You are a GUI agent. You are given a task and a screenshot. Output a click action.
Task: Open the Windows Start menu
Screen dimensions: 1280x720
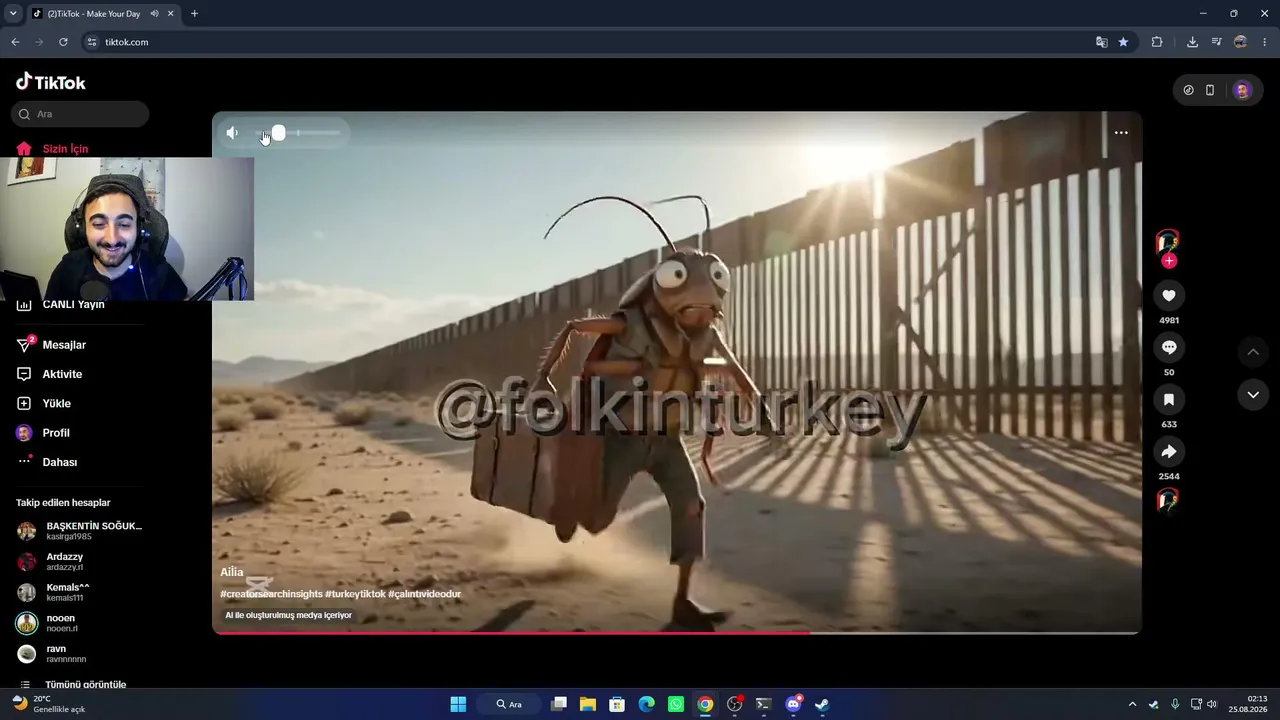tap(458, 704)
